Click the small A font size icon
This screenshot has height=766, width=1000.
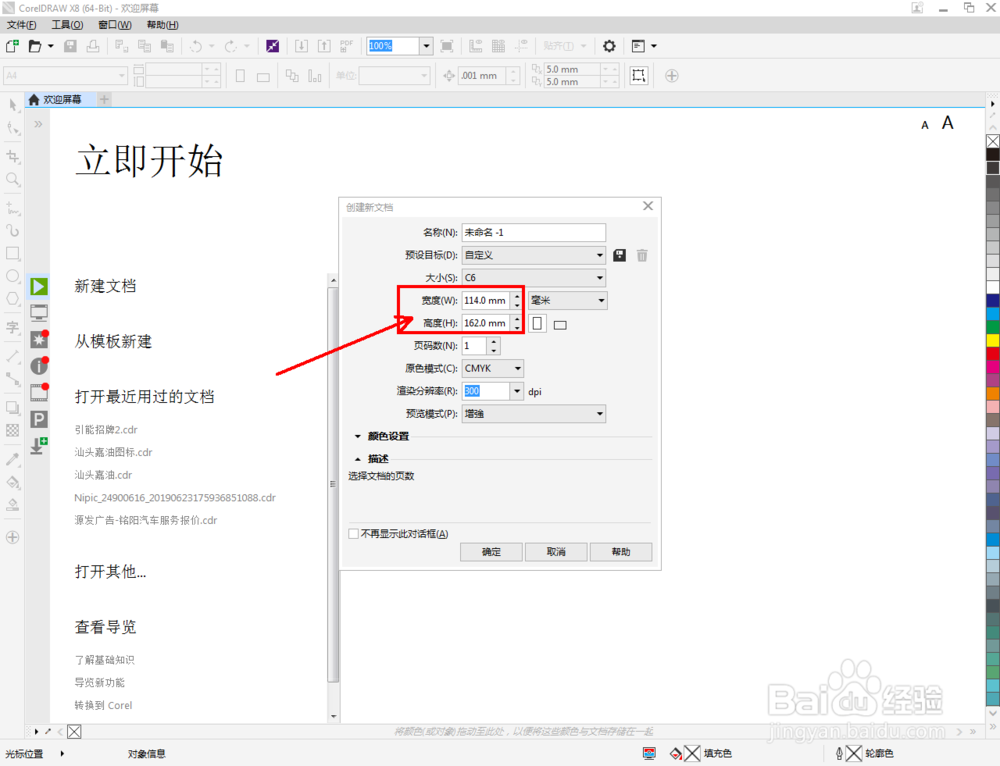click(x=925, y=126)
